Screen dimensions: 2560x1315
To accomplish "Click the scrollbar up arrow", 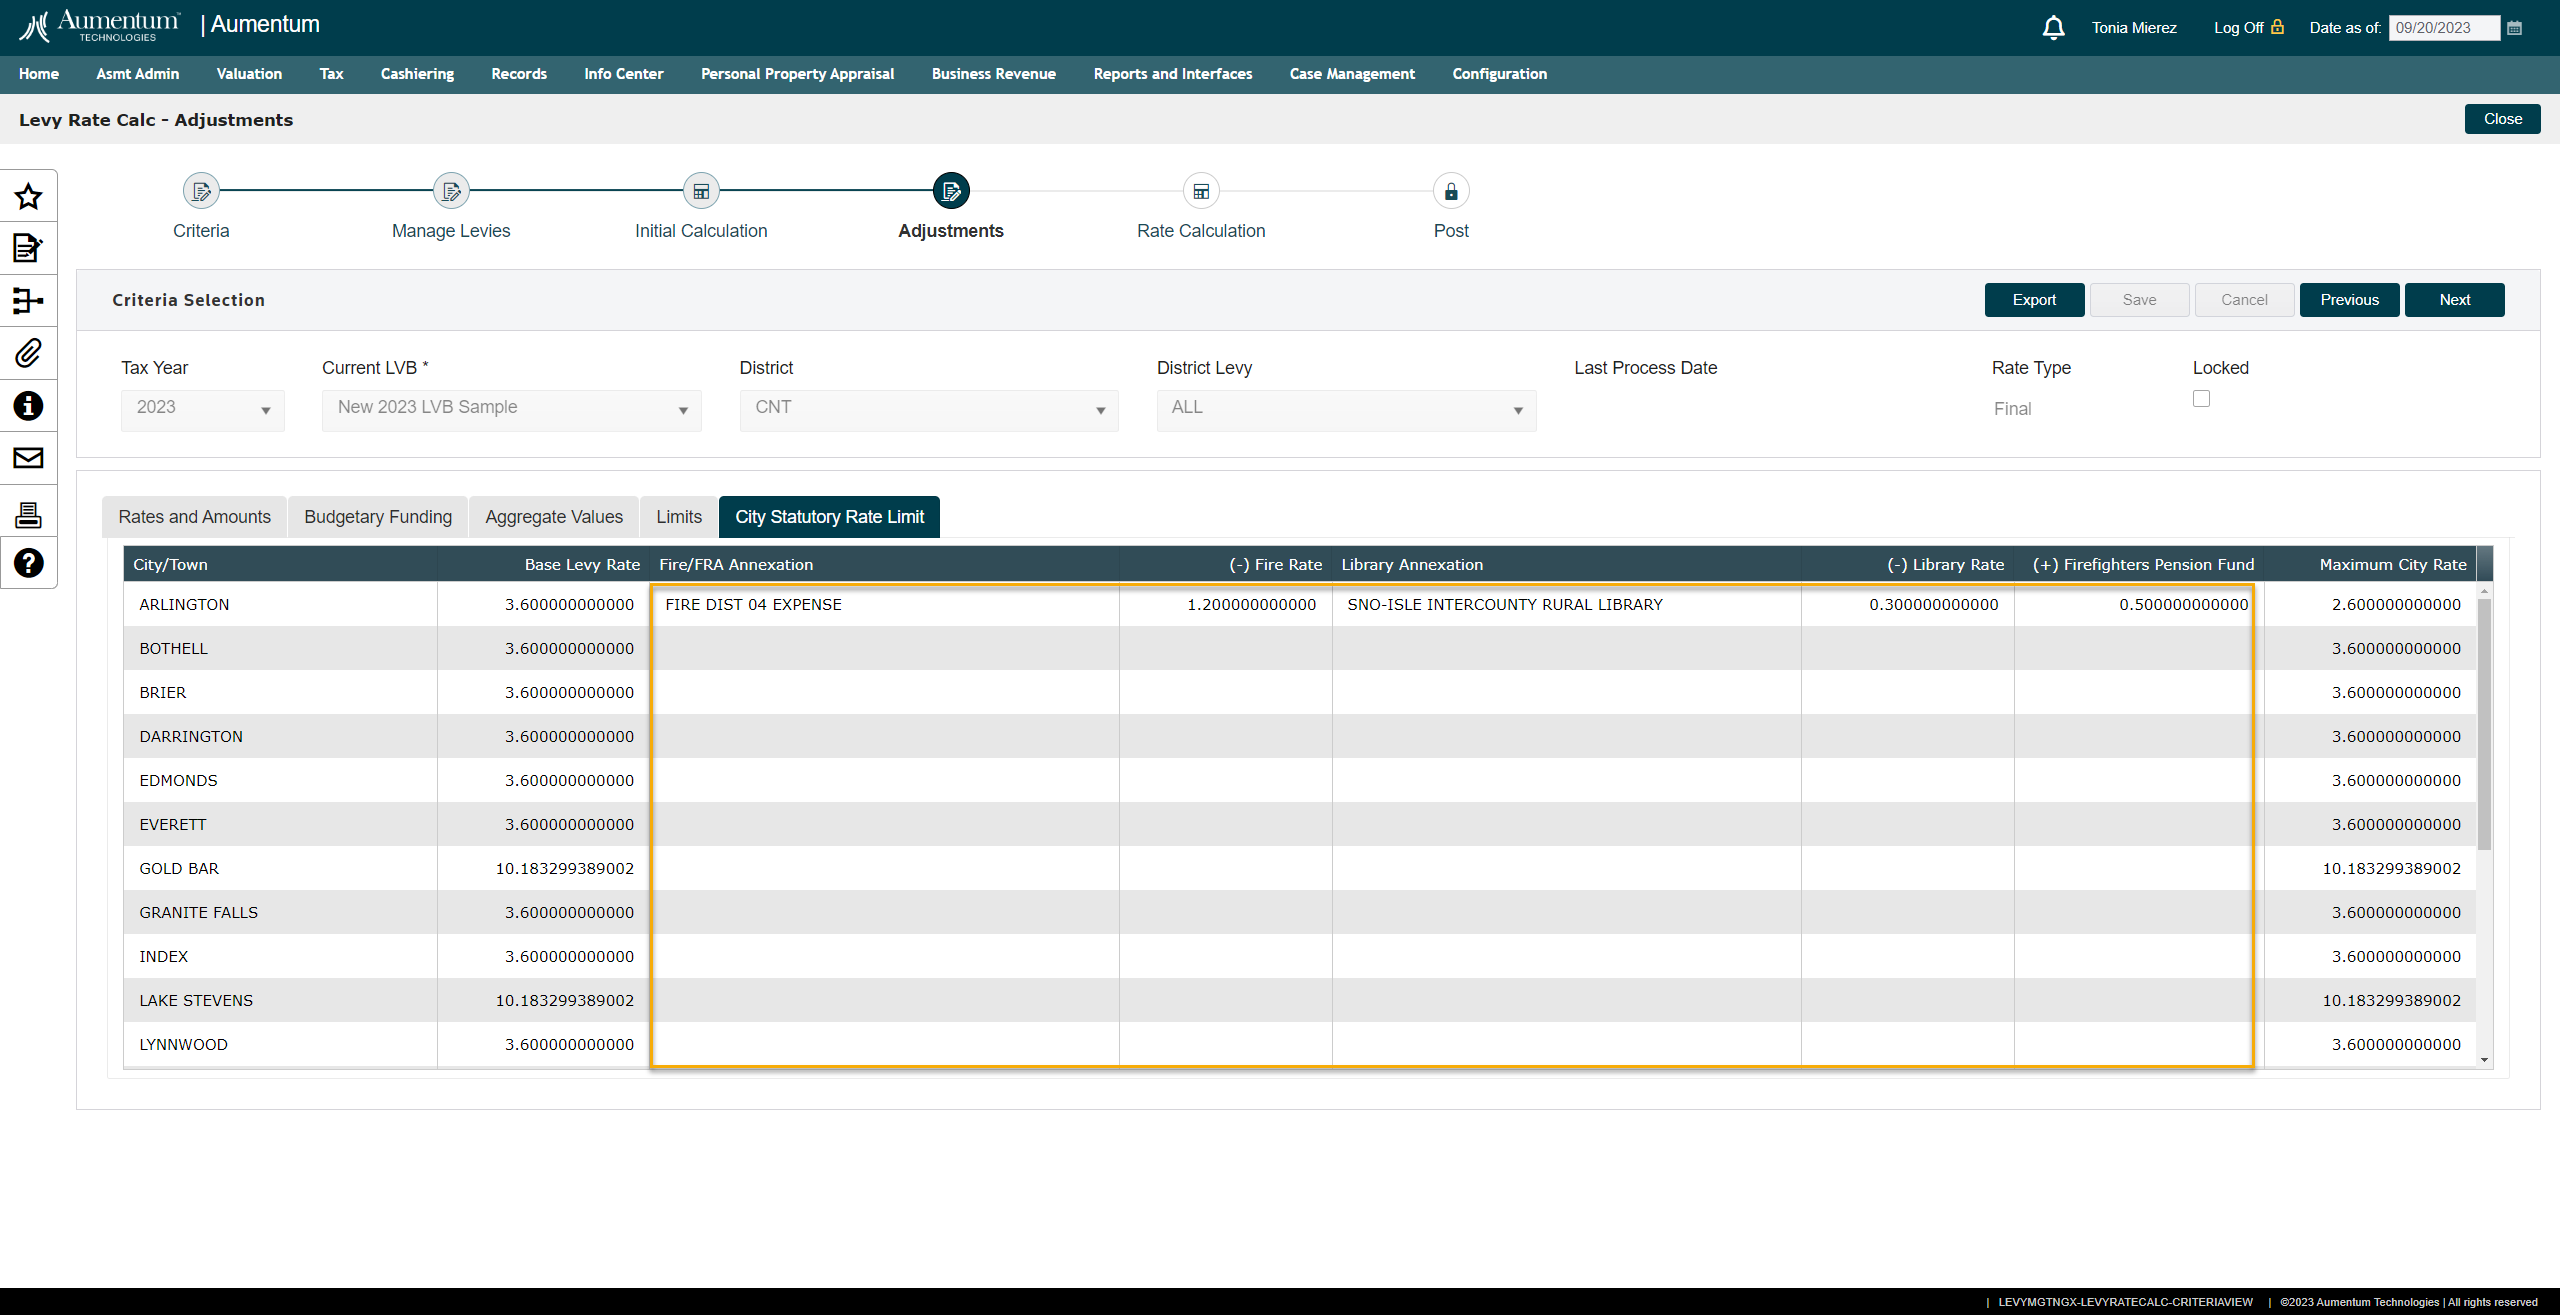I will pos(2484,591).
